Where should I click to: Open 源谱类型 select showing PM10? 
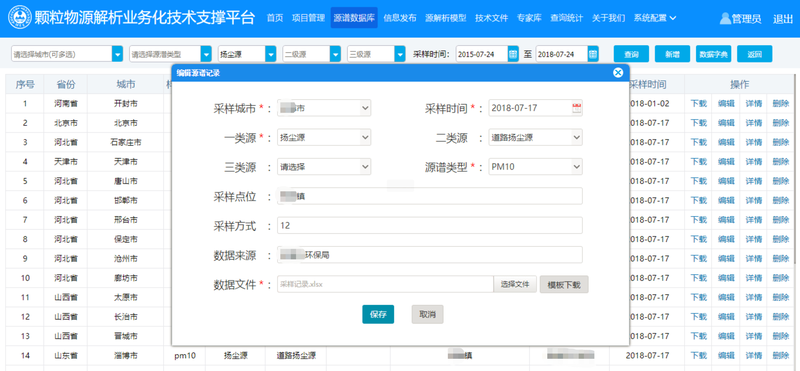tap(535, 166)
